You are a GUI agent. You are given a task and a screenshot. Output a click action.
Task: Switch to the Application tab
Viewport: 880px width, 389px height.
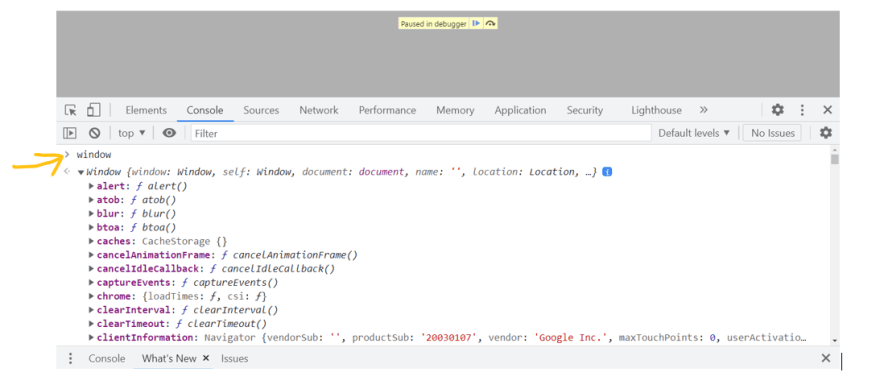(x=520, y=110)
